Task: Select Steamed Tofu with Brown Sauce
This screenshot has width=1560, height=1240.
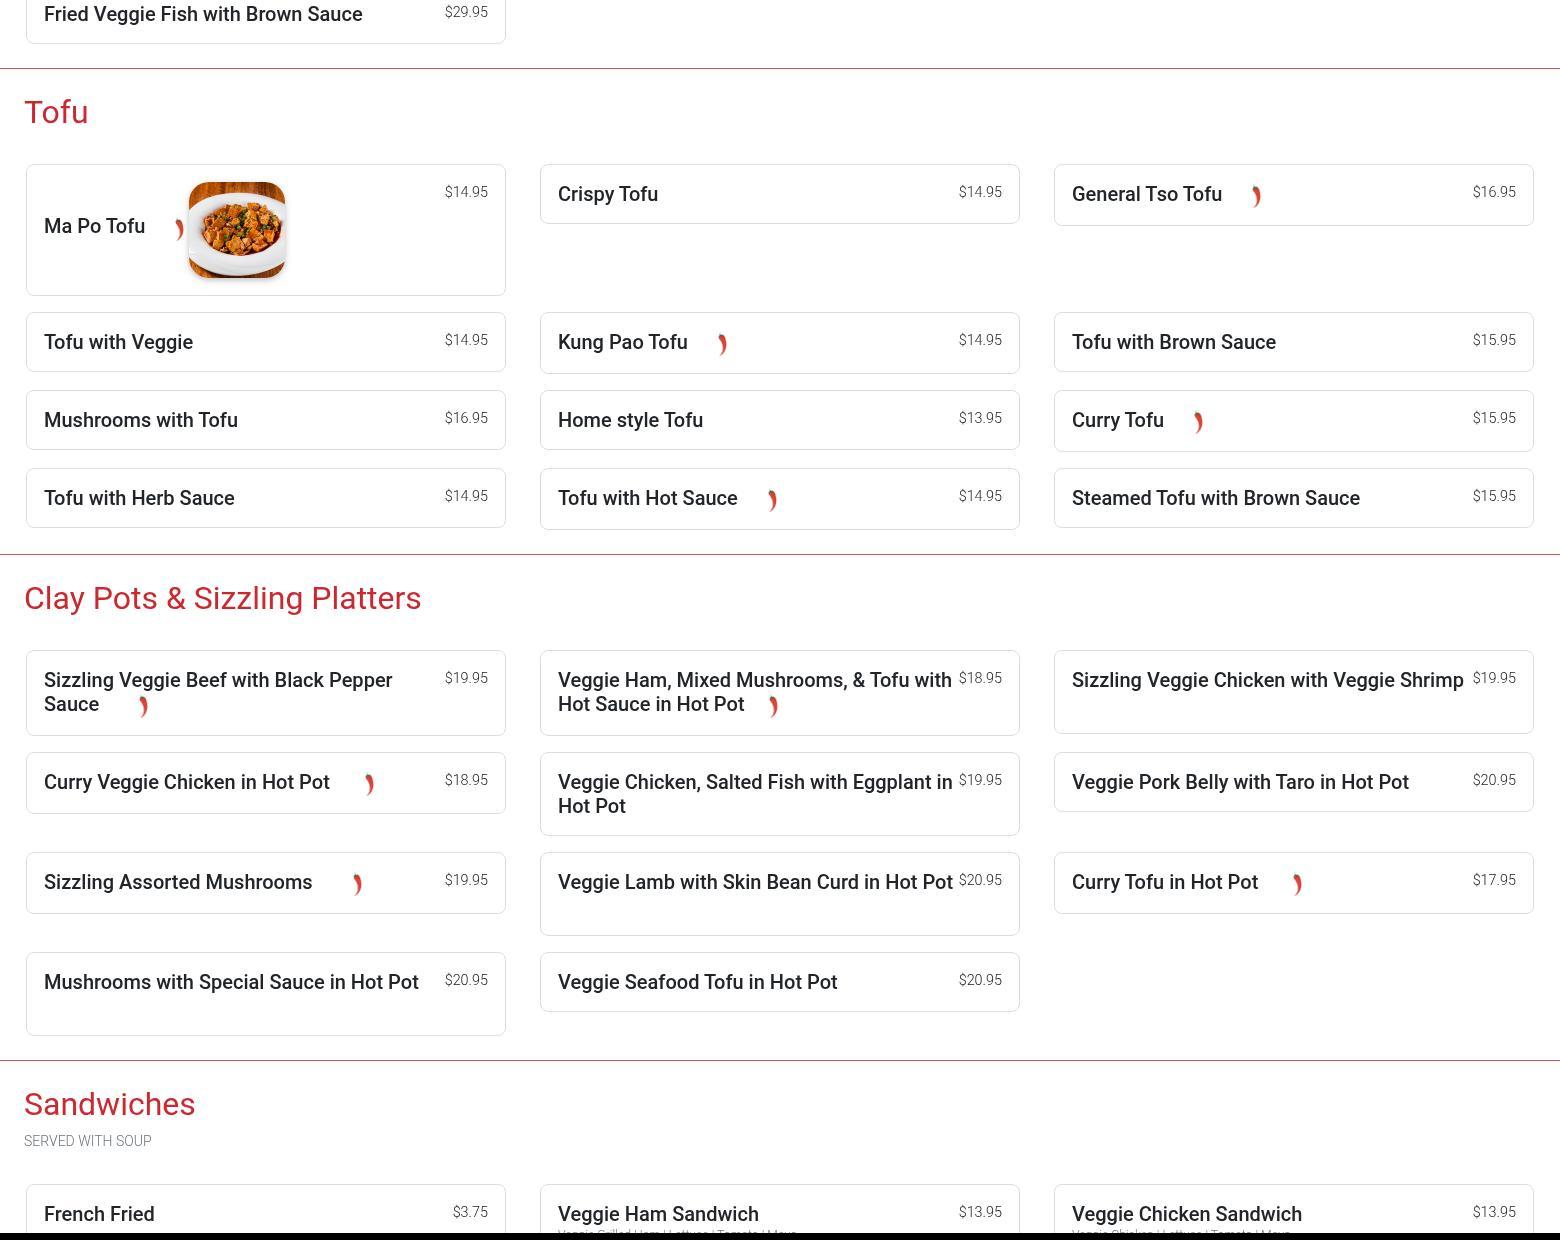Action: 1215,498
